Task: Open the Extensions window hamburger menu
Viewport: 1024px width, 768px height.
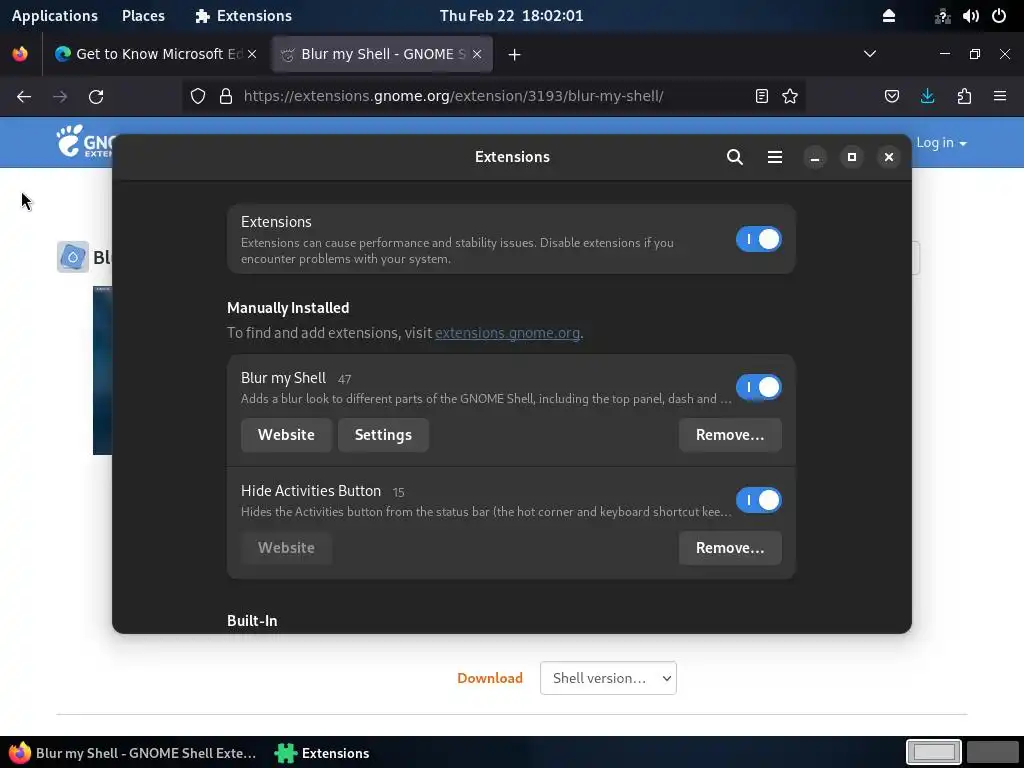Action: pos(775,157)
